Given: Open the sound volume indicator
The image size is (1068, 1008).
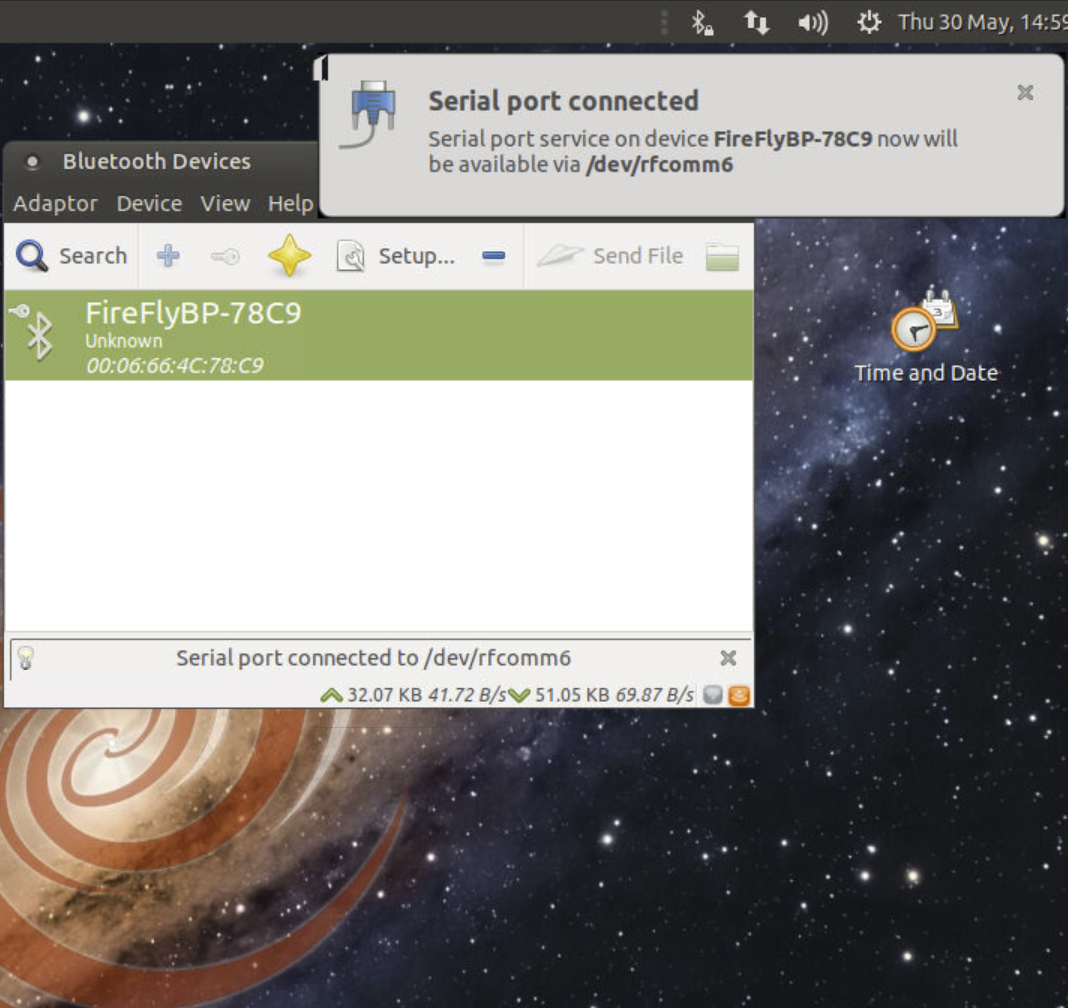Looking at the screenshot, I should (x=813, y=22).
